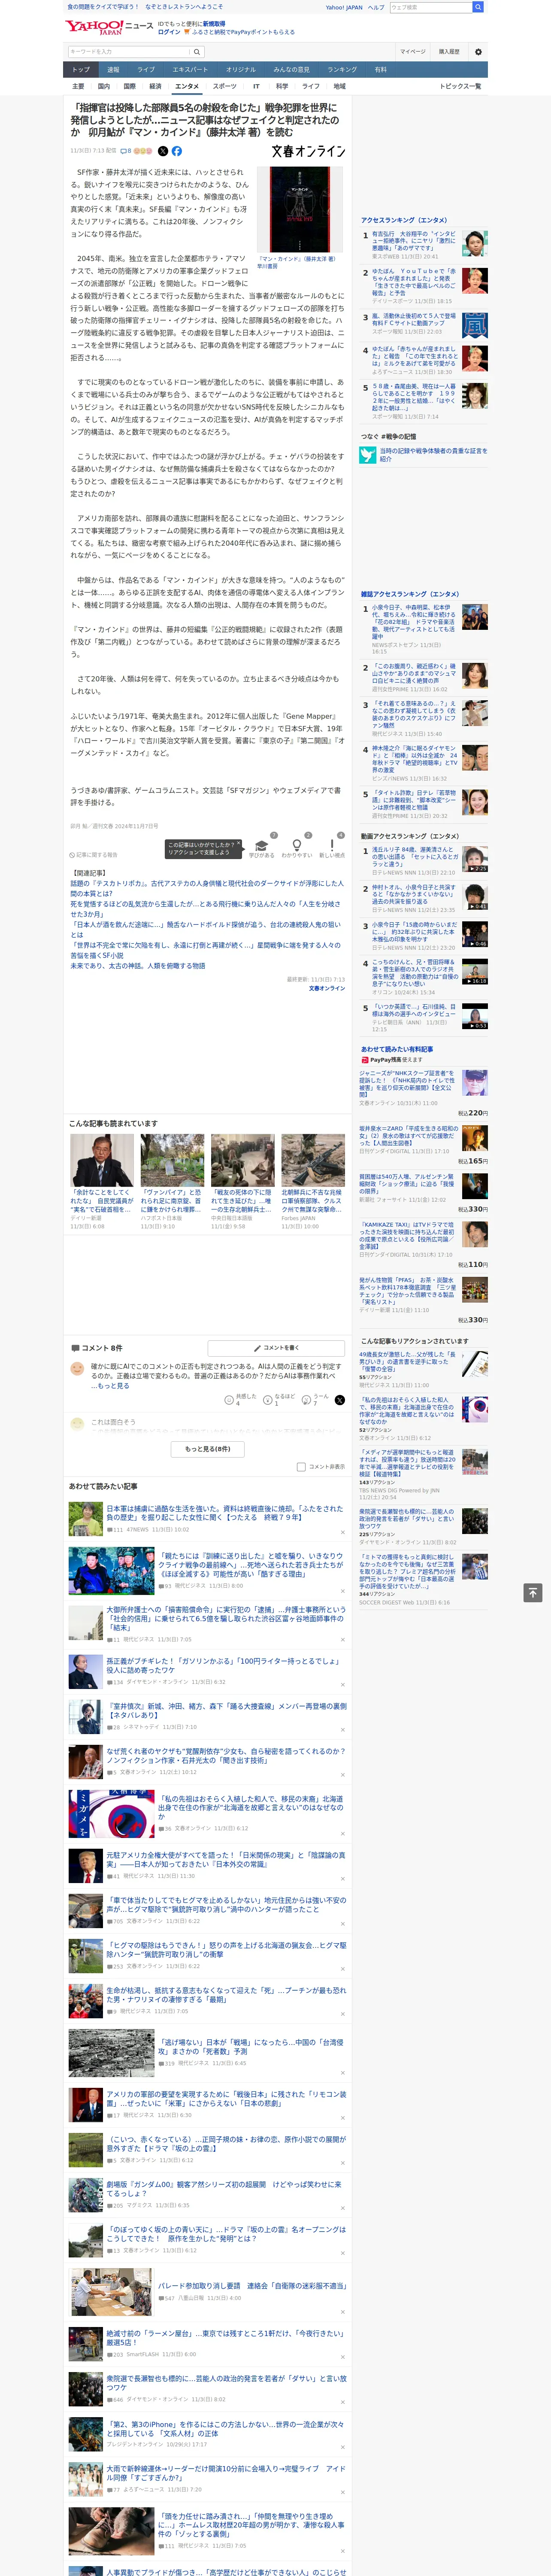Image resolution: width=551 pixels, height=2576 pixels.
Task: Open マイページ link
Action: tap(412, 51)
